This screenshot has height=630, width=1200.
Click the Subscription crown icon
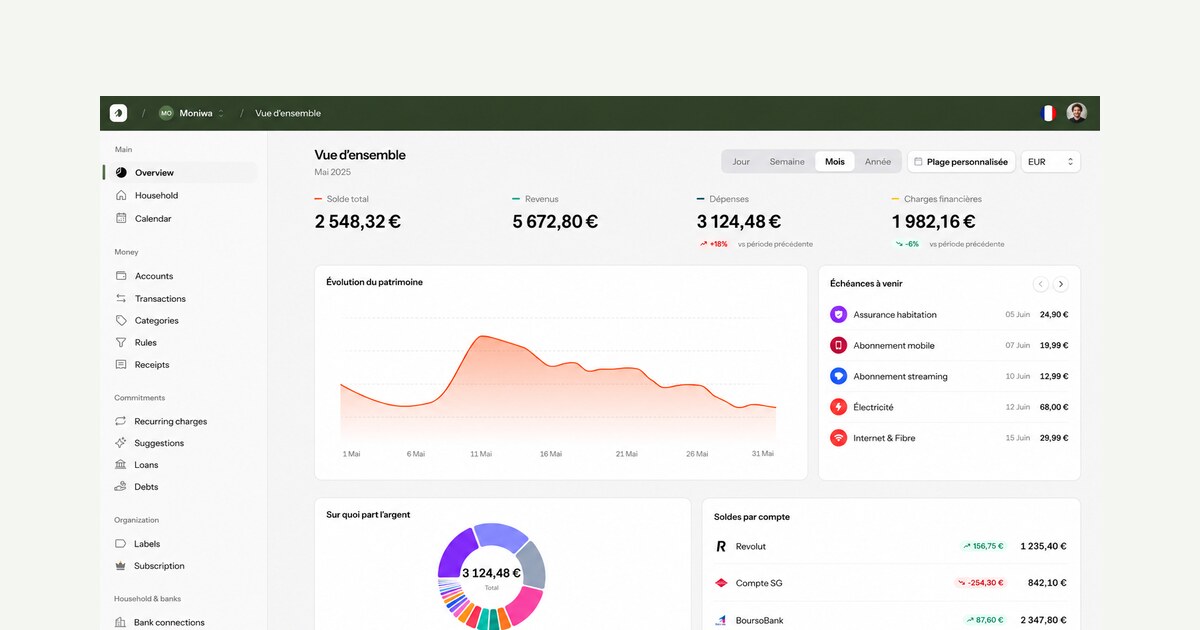pos(121,566)
